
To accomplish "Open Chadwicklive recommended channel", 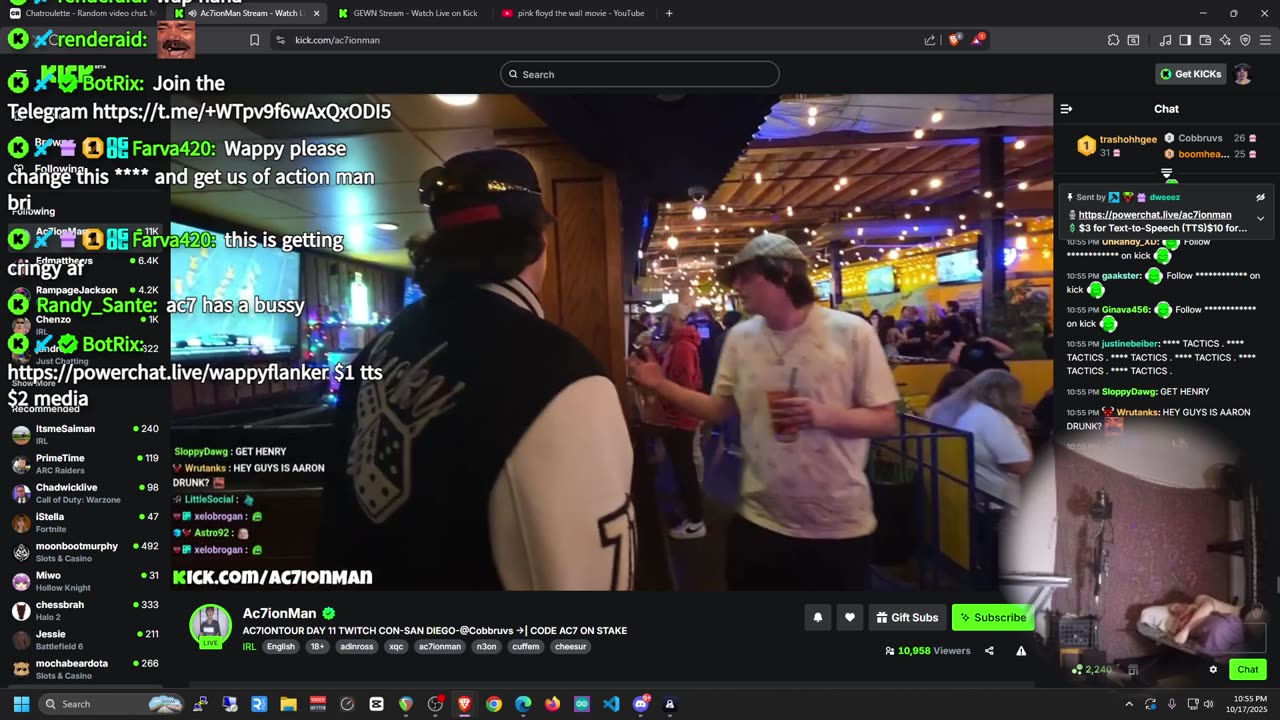I will [x=85, y=493].
